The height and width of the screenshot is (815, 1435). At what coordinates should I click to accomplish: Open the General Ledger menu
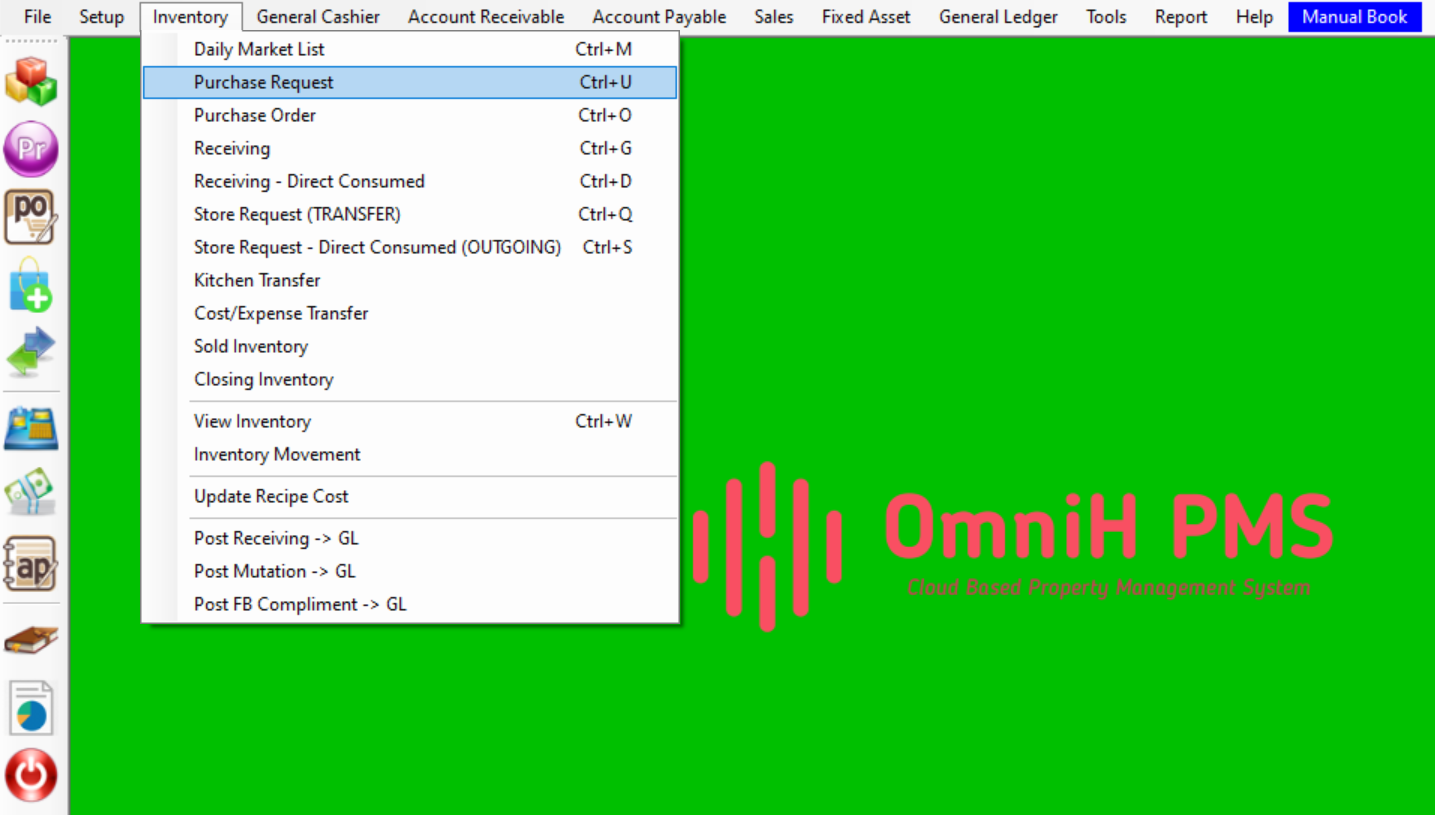coord(998,17)
